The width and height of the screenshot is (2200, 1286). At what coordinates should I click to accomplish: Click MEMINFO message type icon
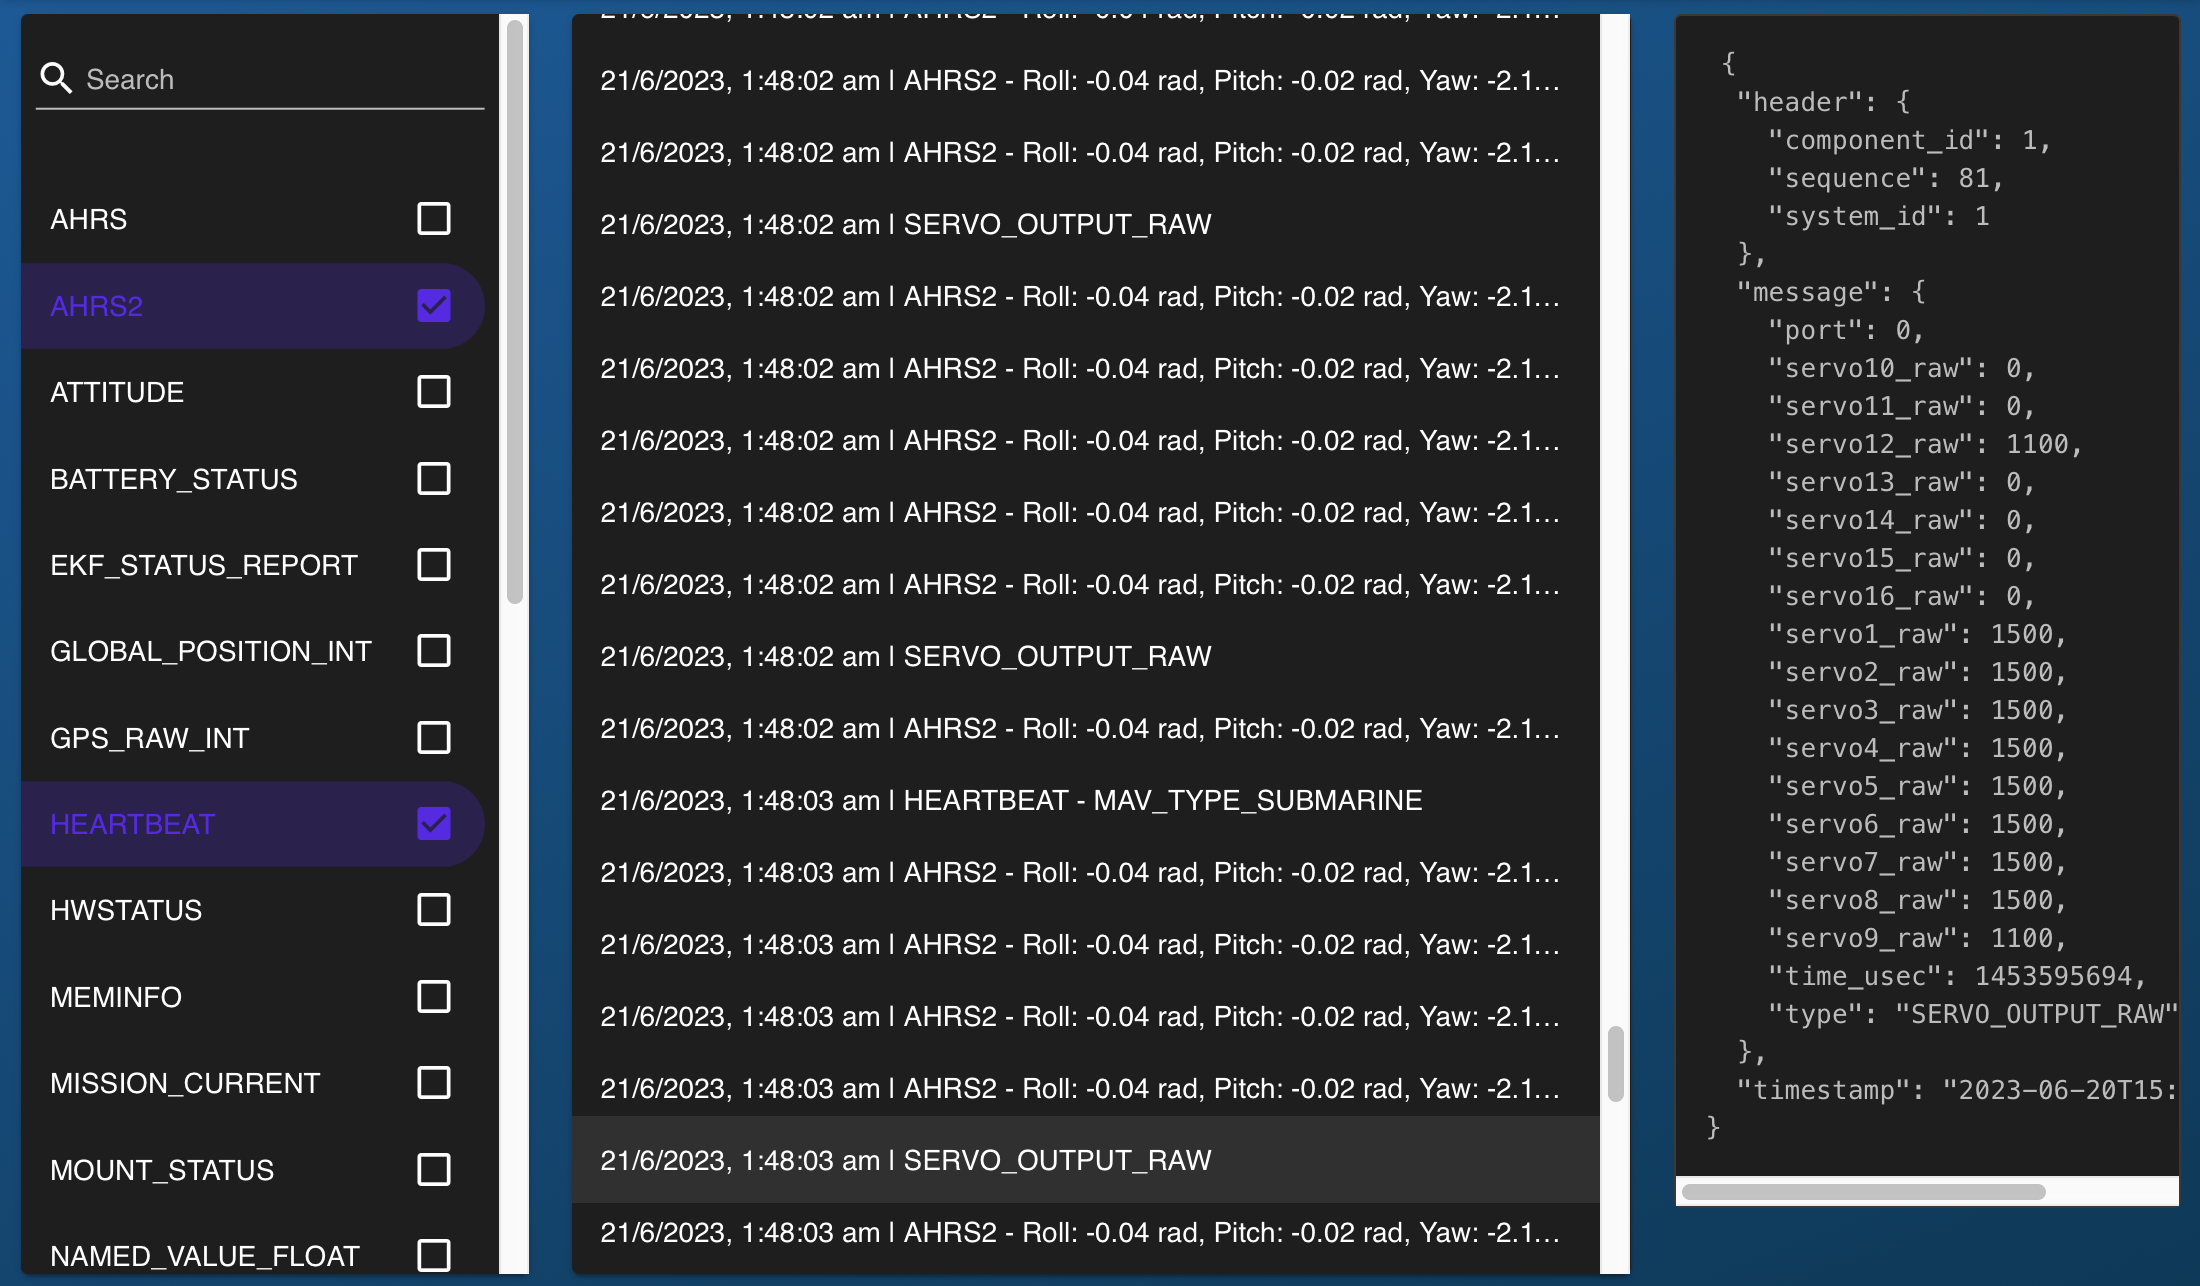435,997
